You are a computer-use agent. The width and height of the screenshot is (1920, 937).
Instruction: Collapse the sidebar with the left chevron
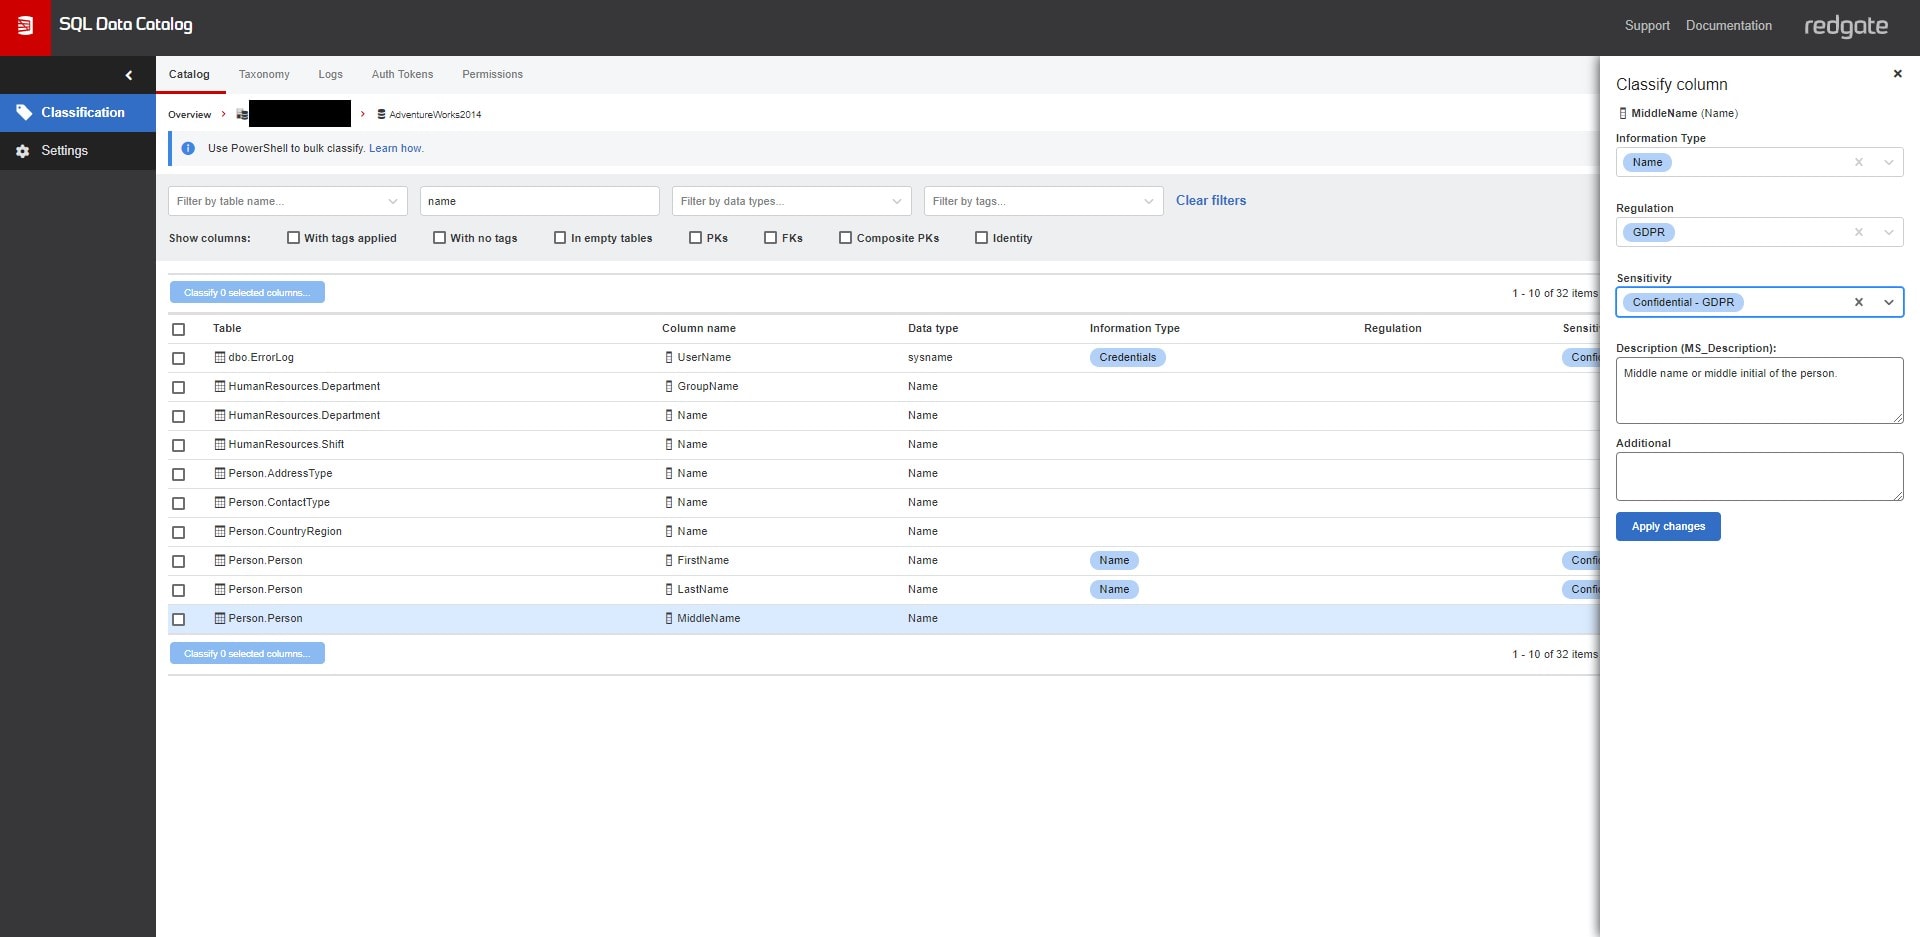pos(129,75)
